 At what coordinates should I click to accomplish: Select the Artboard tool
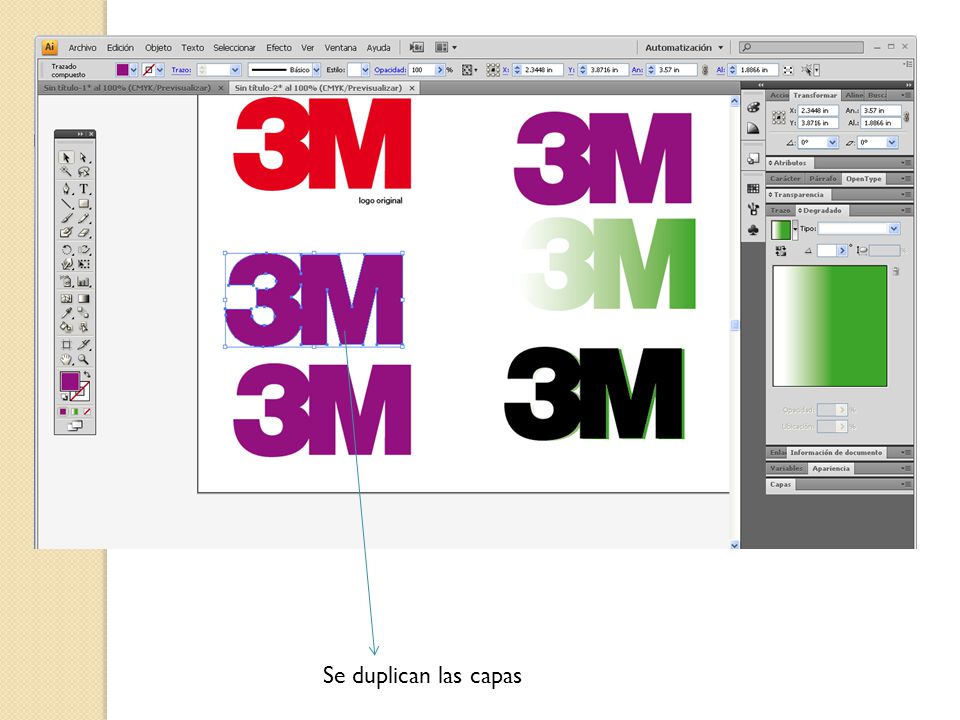click(x=67, y=345)
